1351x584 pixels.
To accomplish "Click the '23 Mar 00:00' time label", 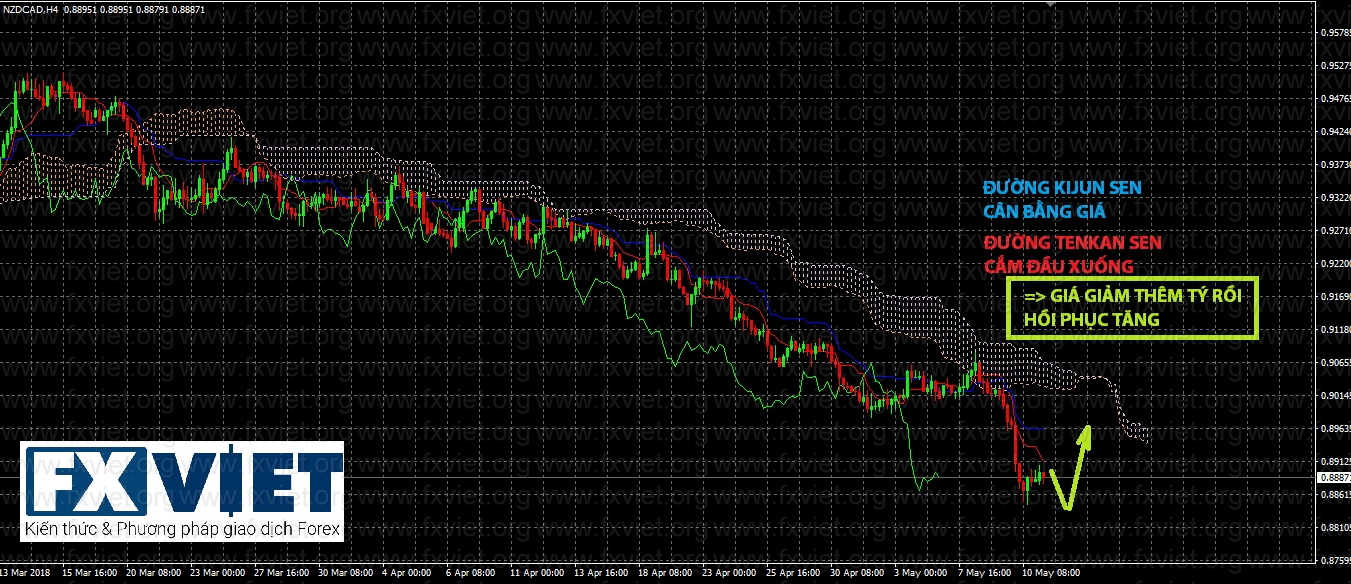I will tap(217, 574).
